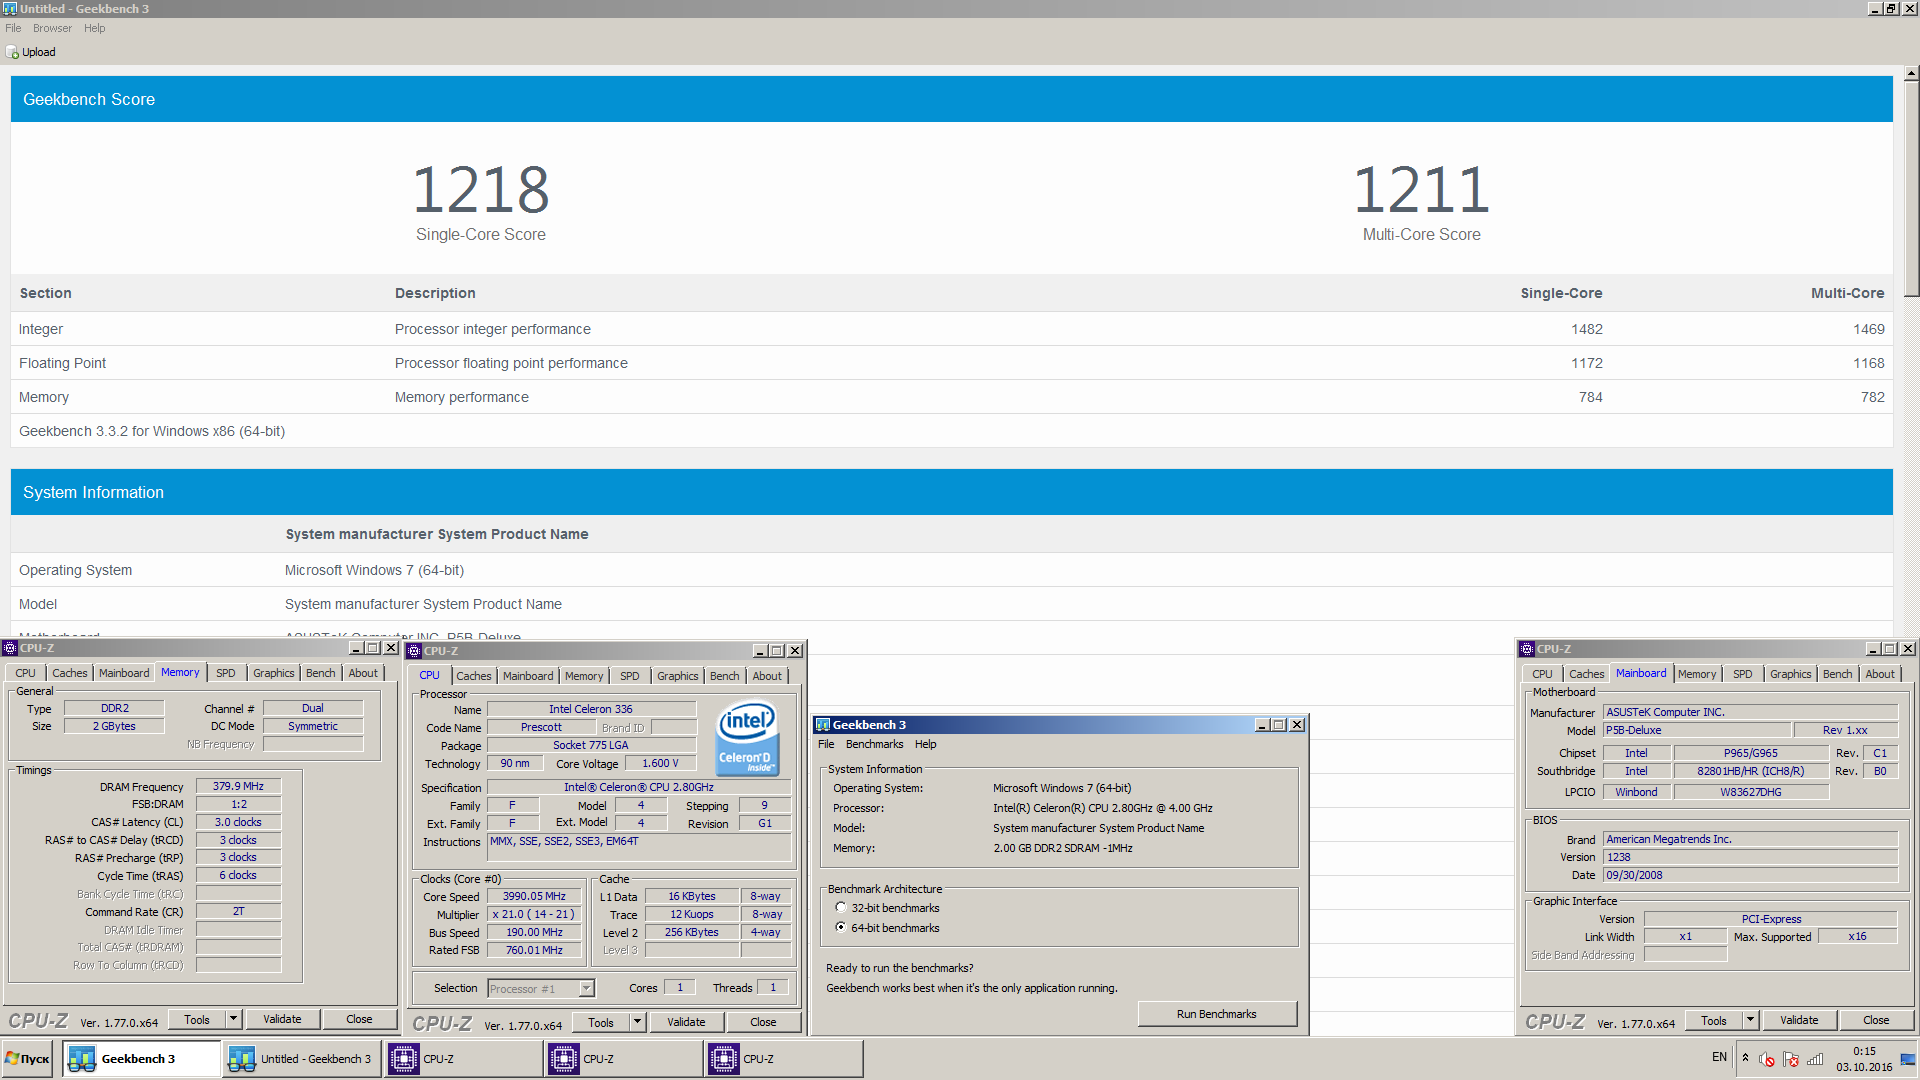Click the network signal icon in system tray

[1815, 1059]
